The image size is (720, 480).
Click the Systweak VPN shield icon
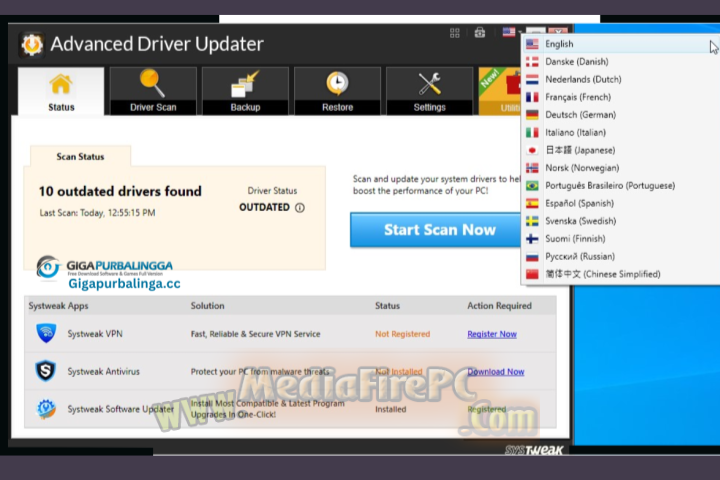(x=46, y=333)
